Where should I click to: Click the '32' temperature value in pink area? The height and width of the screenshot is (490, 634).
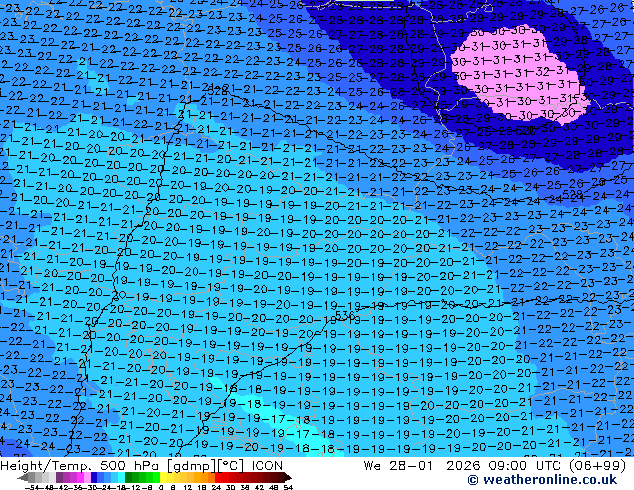pyautogui.click(x=542, y=72)
